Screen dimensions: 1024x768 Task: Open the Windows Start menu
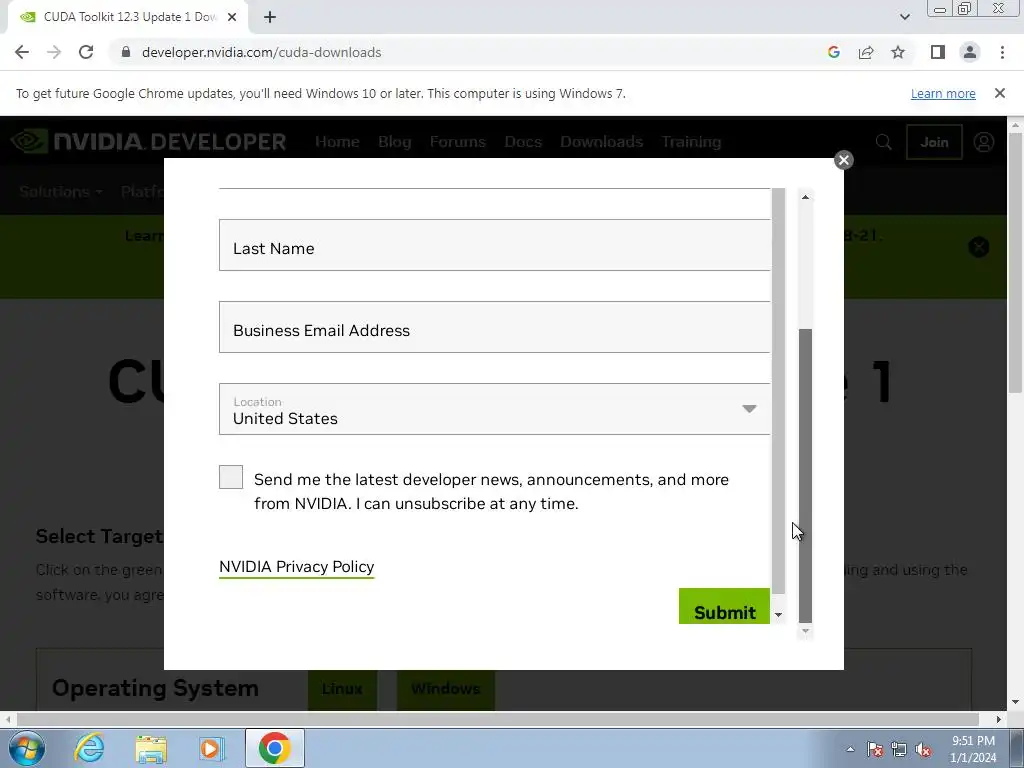click(x=27, y=748)
